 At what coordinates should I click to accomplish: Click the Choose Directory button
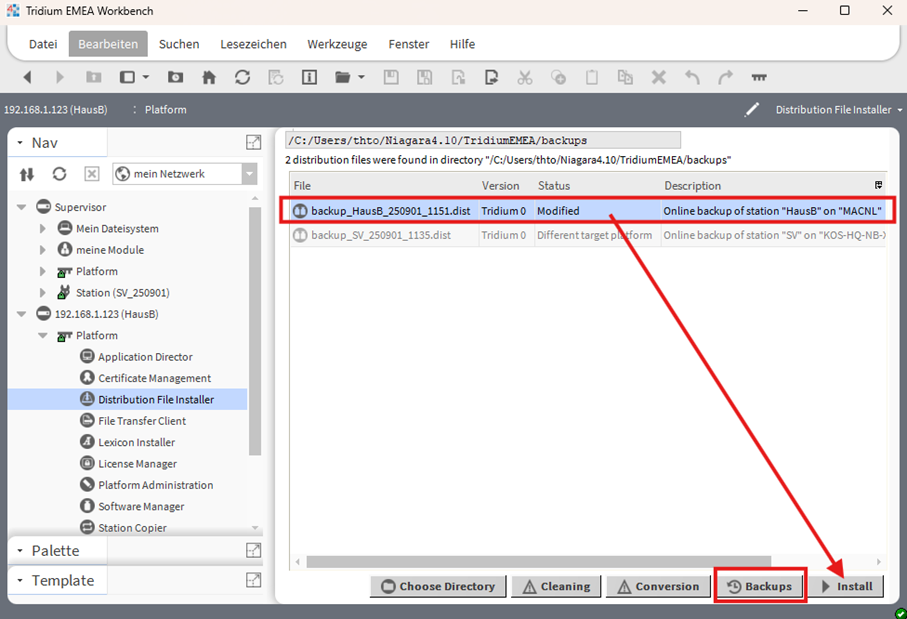pos(438,587)
